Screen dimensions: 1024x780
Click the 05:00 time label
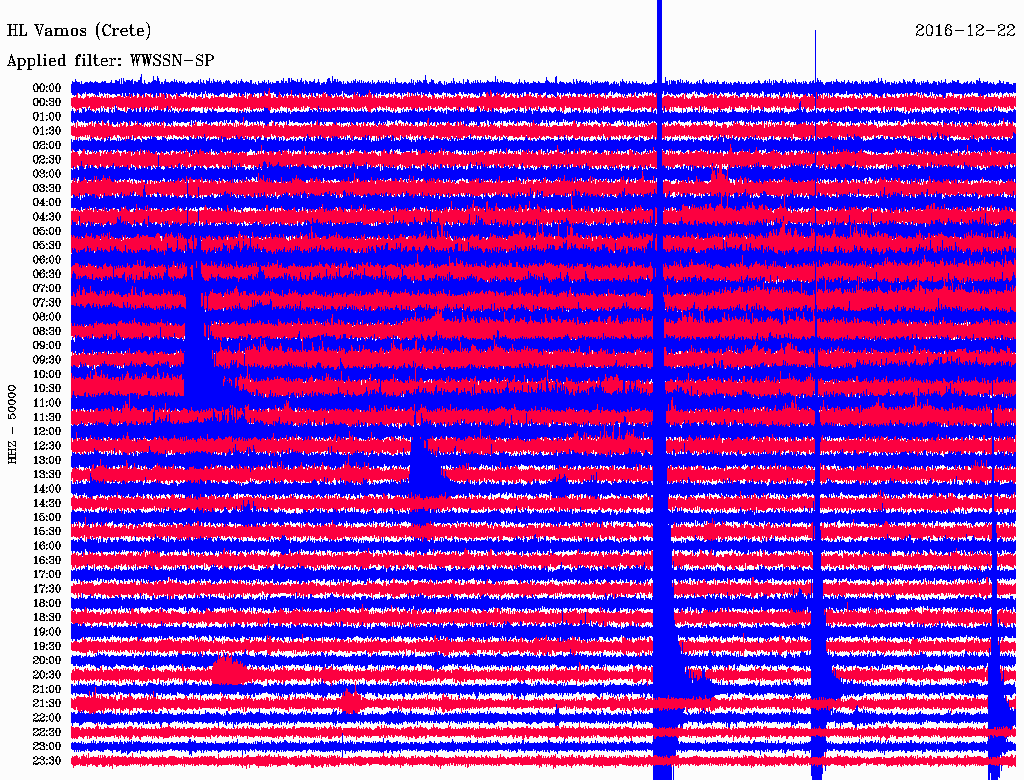[x=47, y=231]
